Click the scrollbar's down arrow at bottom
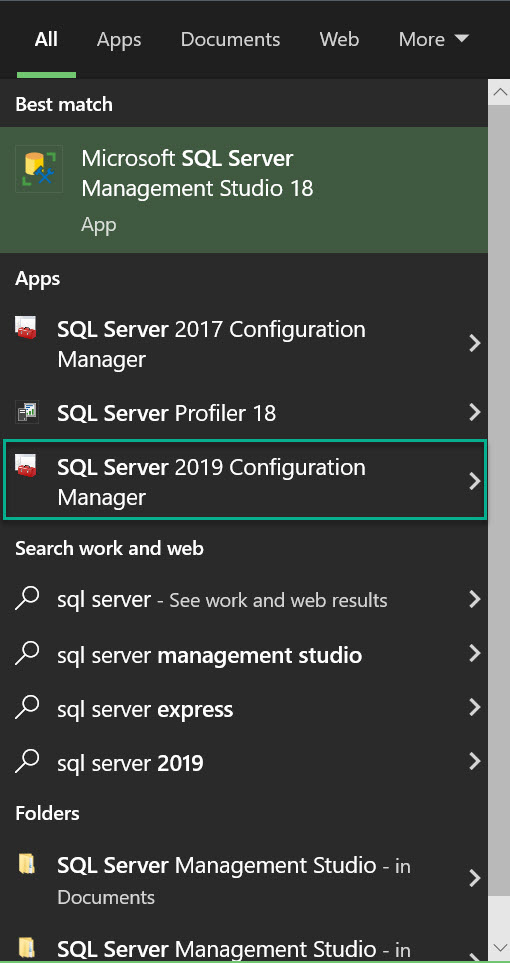Screen dimensions: 510x963 (500, 949)
